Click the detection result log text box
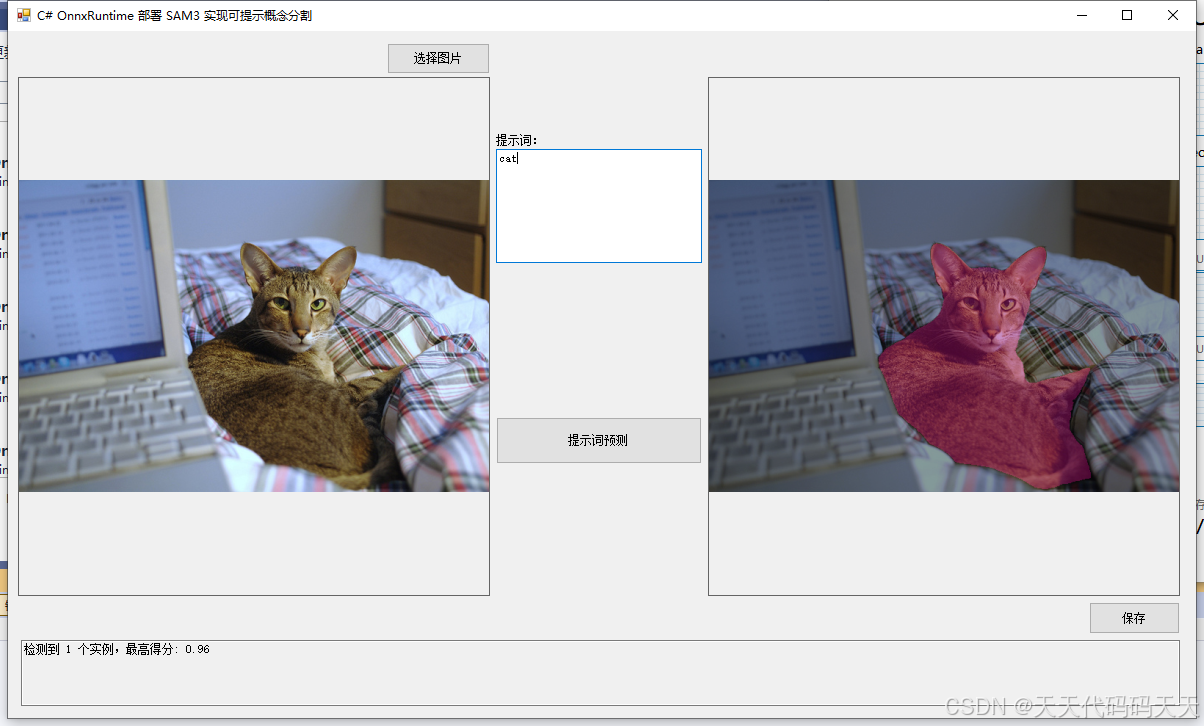 [600, 673]
